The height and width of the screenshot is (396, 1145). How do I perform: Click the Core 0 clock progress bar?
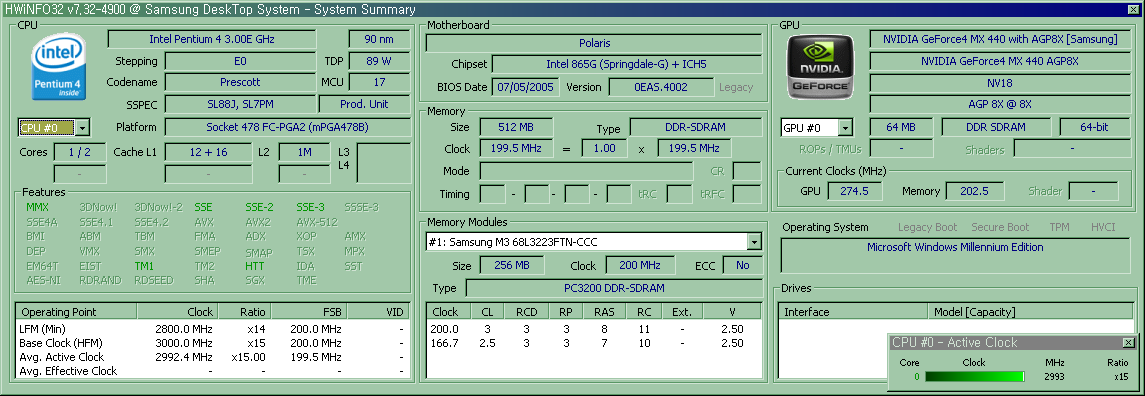click(974, 377)
